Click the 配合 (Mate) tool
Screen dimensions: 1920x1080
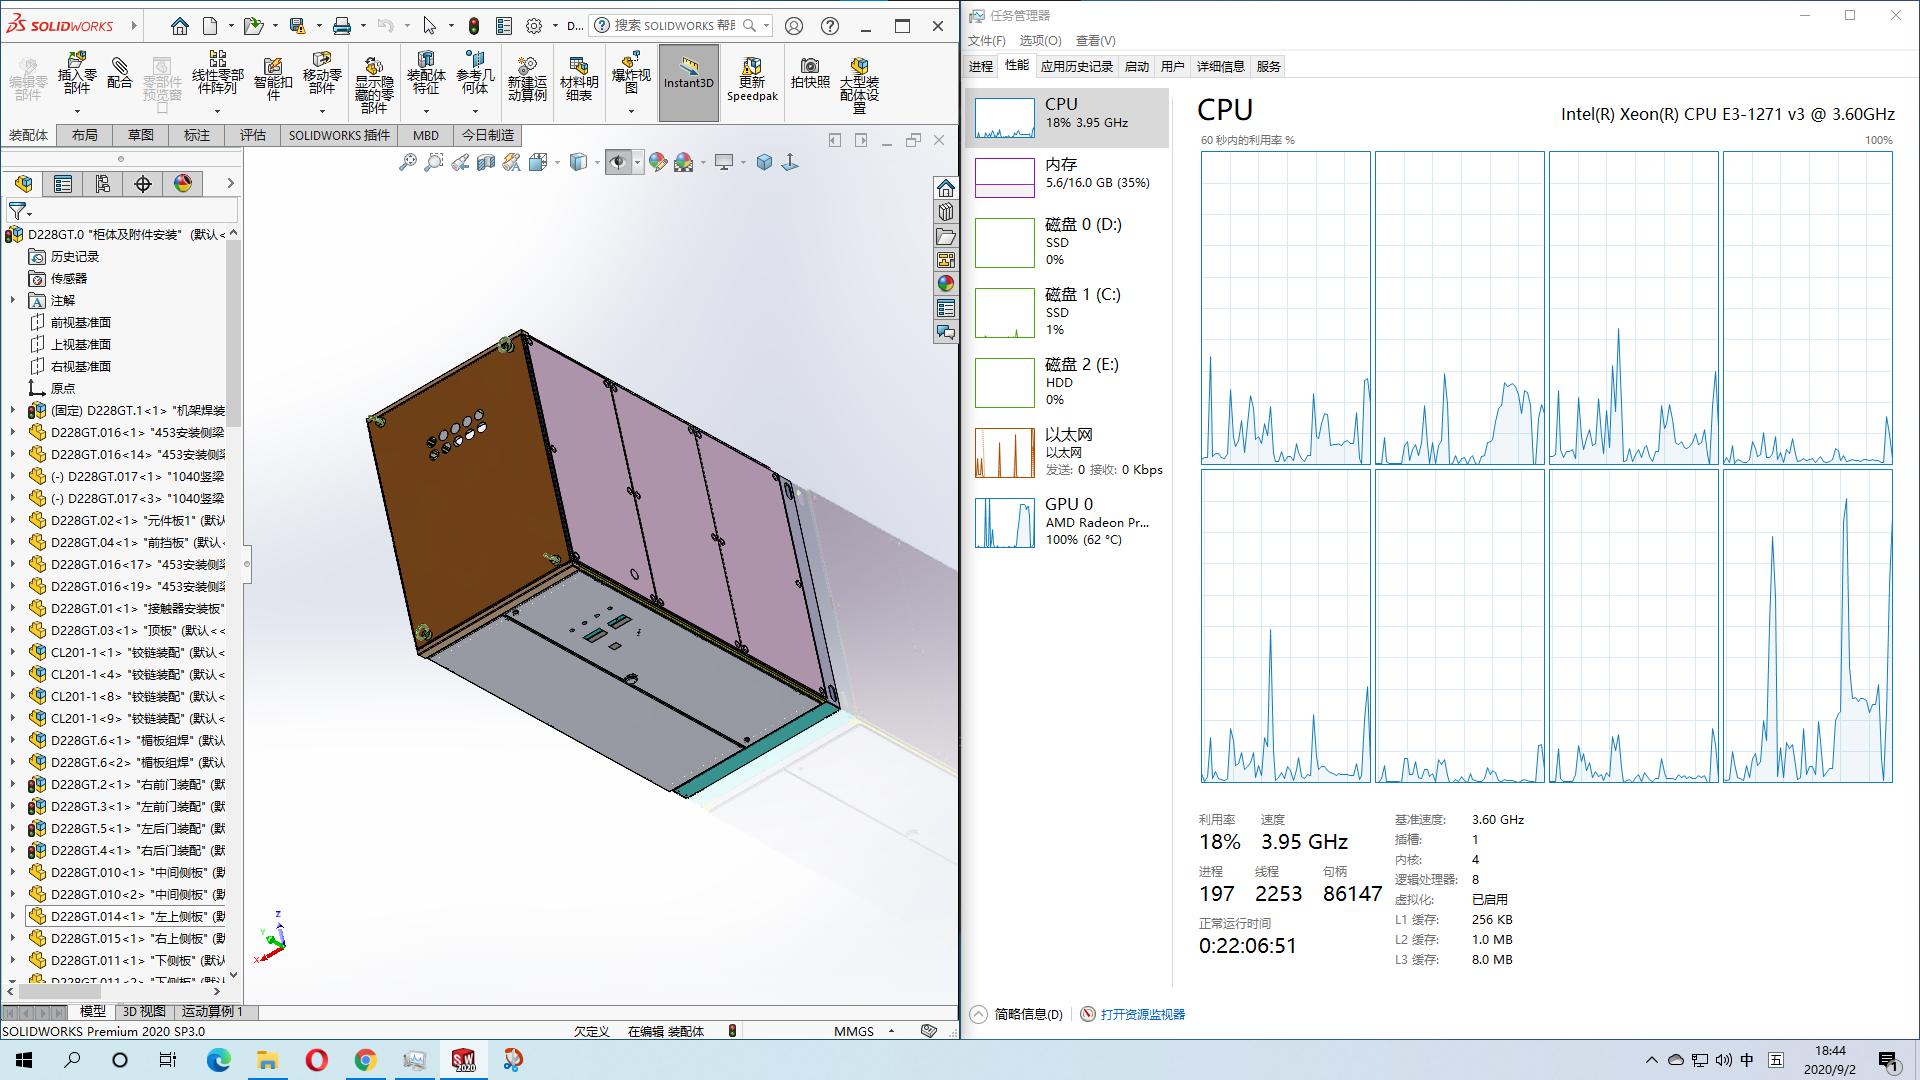pyautogui.click(x=119, y=73)
